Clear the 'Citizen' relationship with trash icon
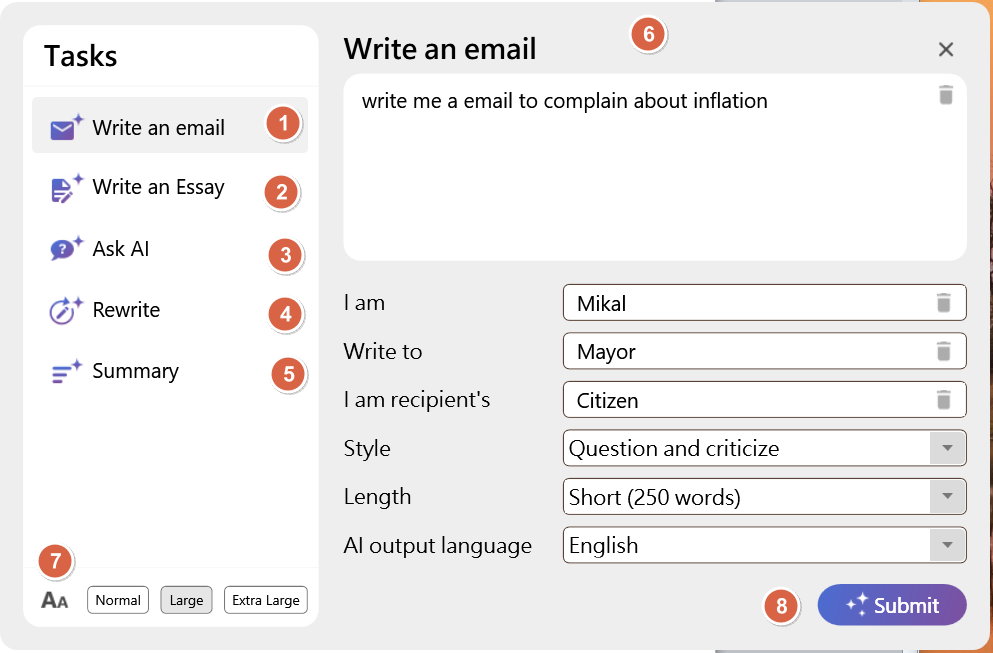Viewport: 993px width, 653px height. [x=943, y=400]
